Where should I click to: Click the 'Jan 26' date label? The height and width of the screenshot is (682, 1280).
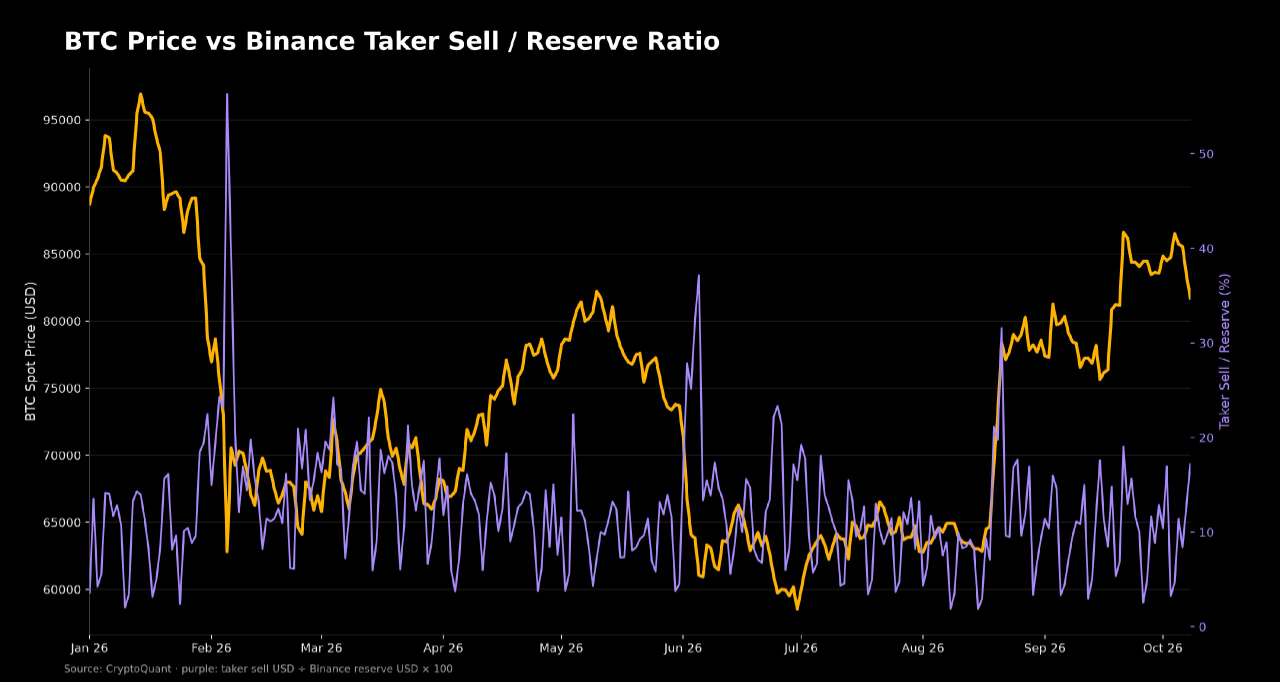coord(89,648)
